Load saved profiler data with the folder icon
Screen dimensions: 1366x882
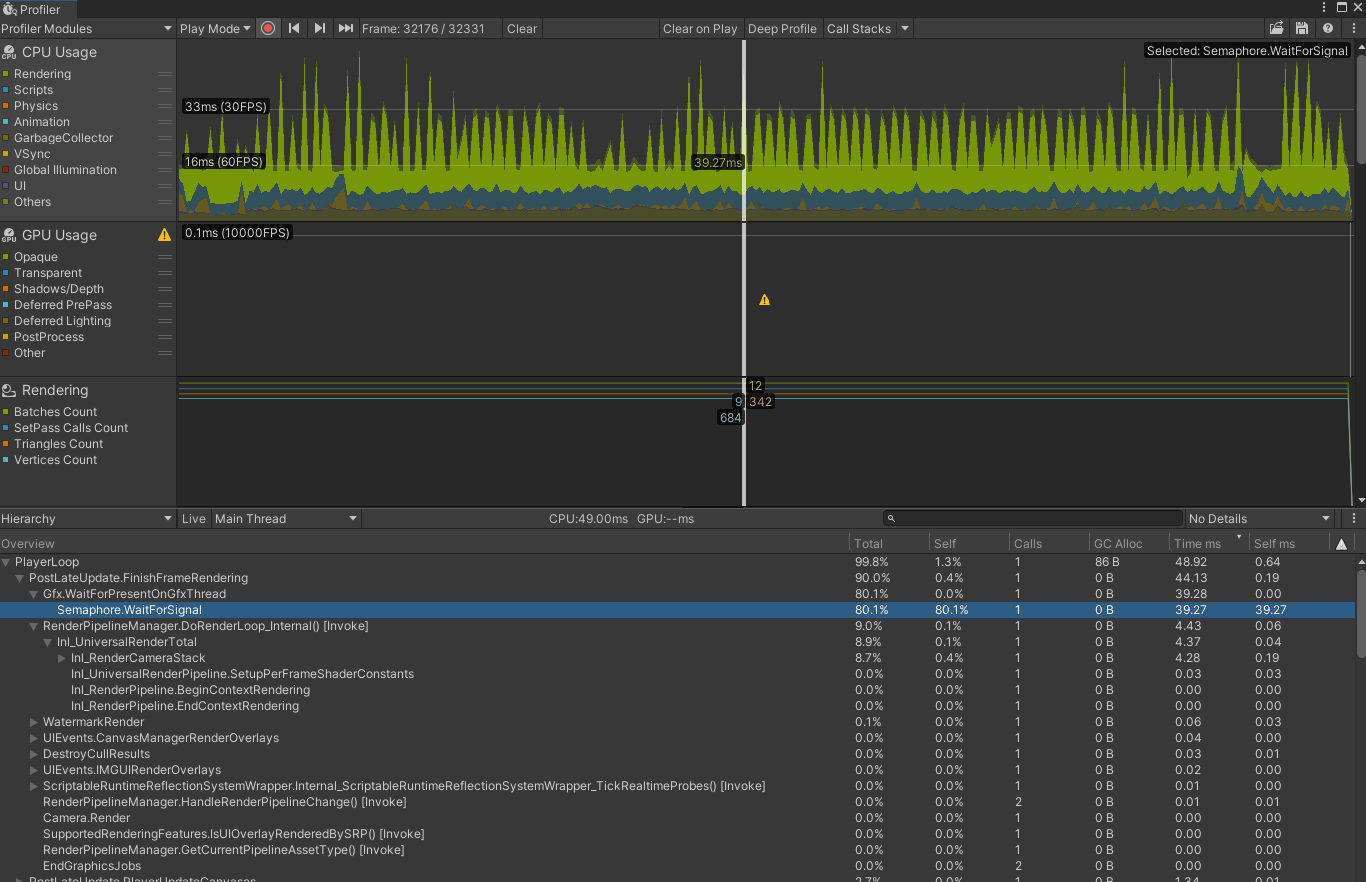[1276, 29]
